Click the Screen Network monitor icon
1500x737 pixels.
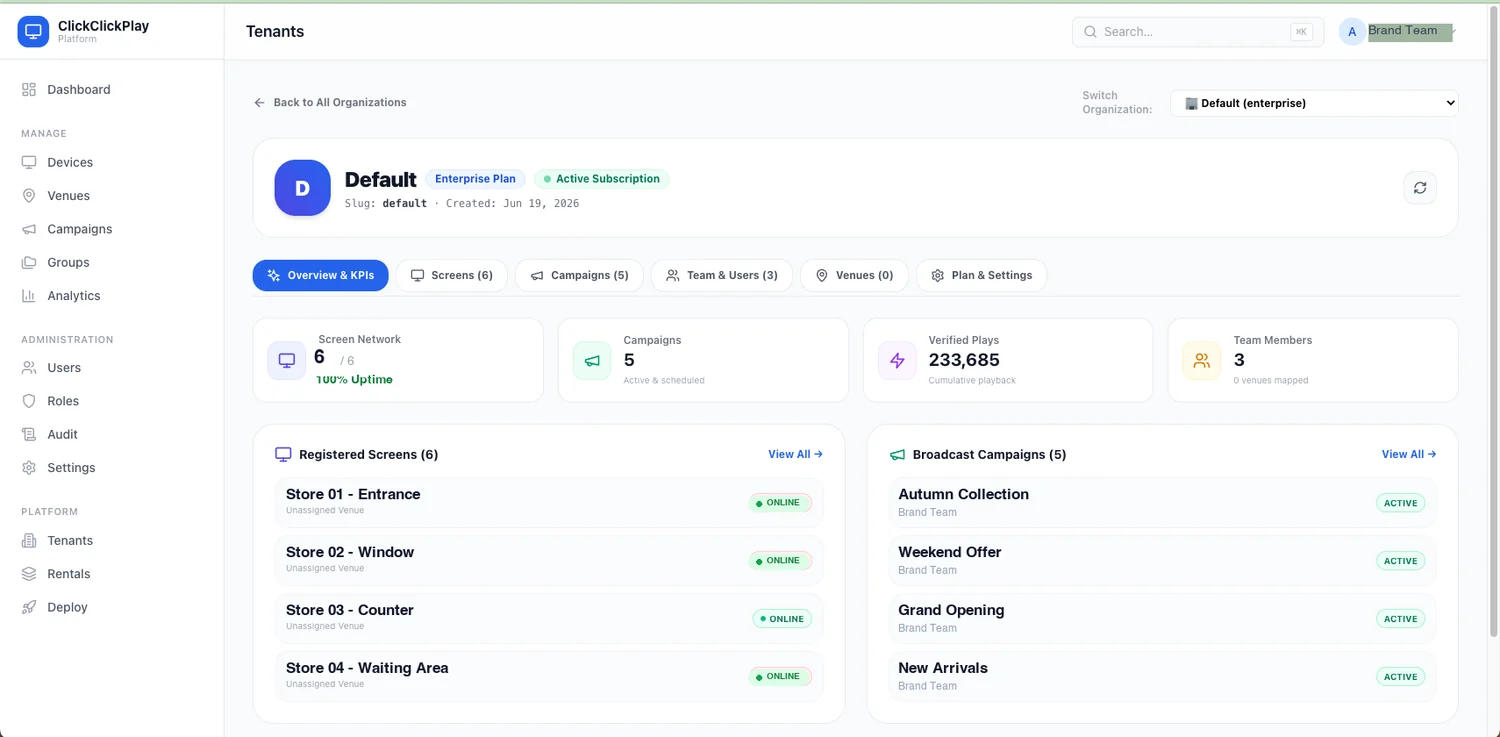pyautogui.click(x=287, y=361)
